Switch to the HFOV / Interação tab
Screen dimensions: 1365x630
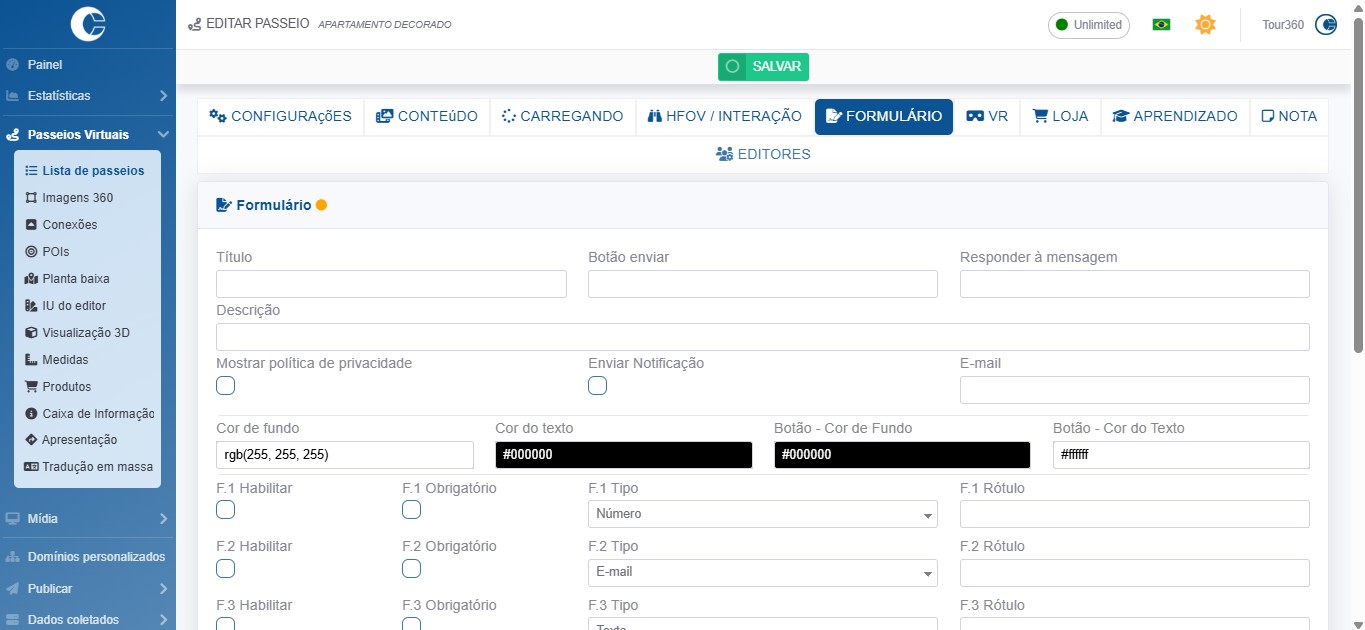point(725,116)
